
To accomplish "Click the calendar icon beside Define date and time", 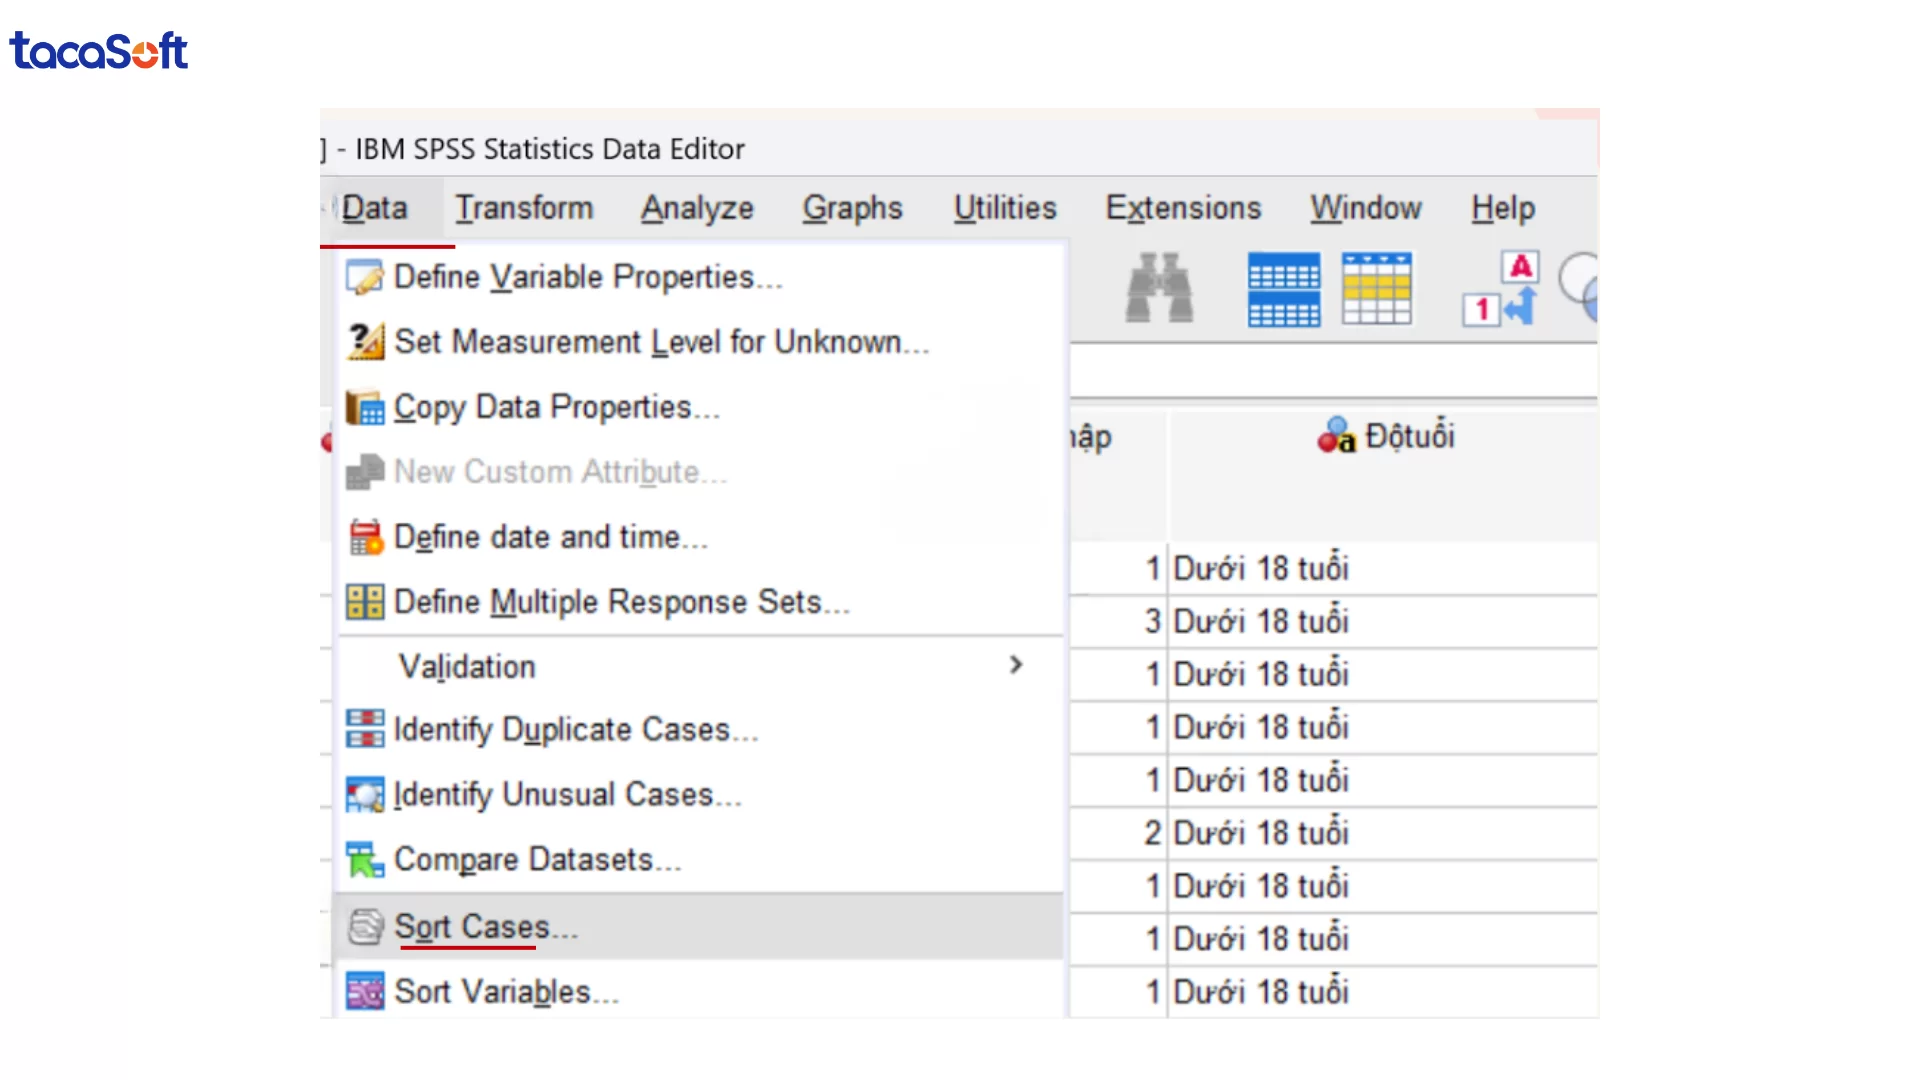I will pyautogui.click(x=365, y=537).
